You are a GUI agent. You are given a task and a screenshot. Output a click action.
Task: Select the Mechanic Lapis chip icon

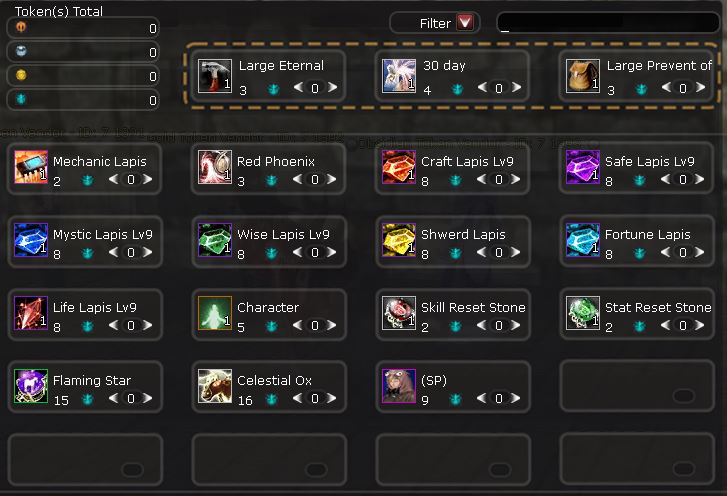click(31, 167)
